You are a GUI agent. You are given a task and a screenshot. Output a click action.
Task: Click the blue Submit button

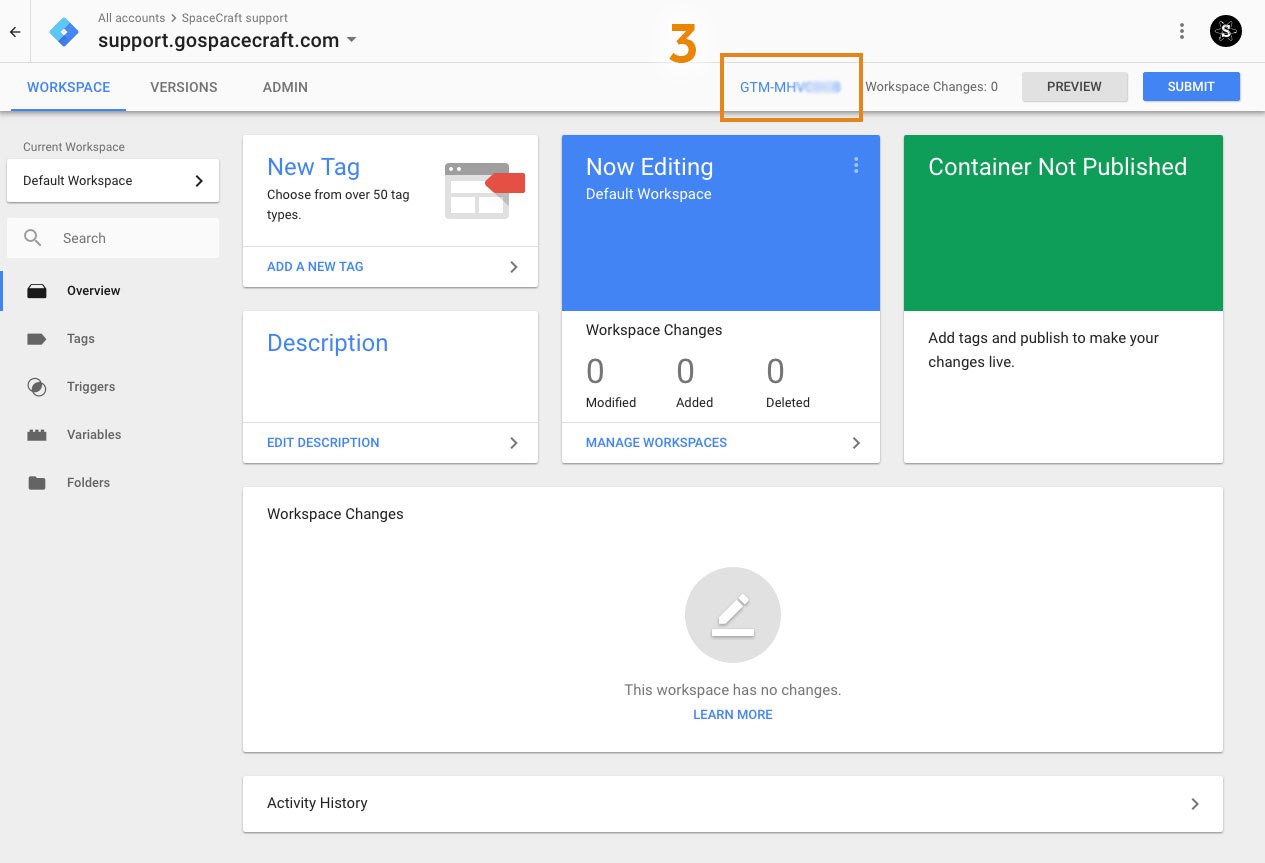pos(1191,87)
